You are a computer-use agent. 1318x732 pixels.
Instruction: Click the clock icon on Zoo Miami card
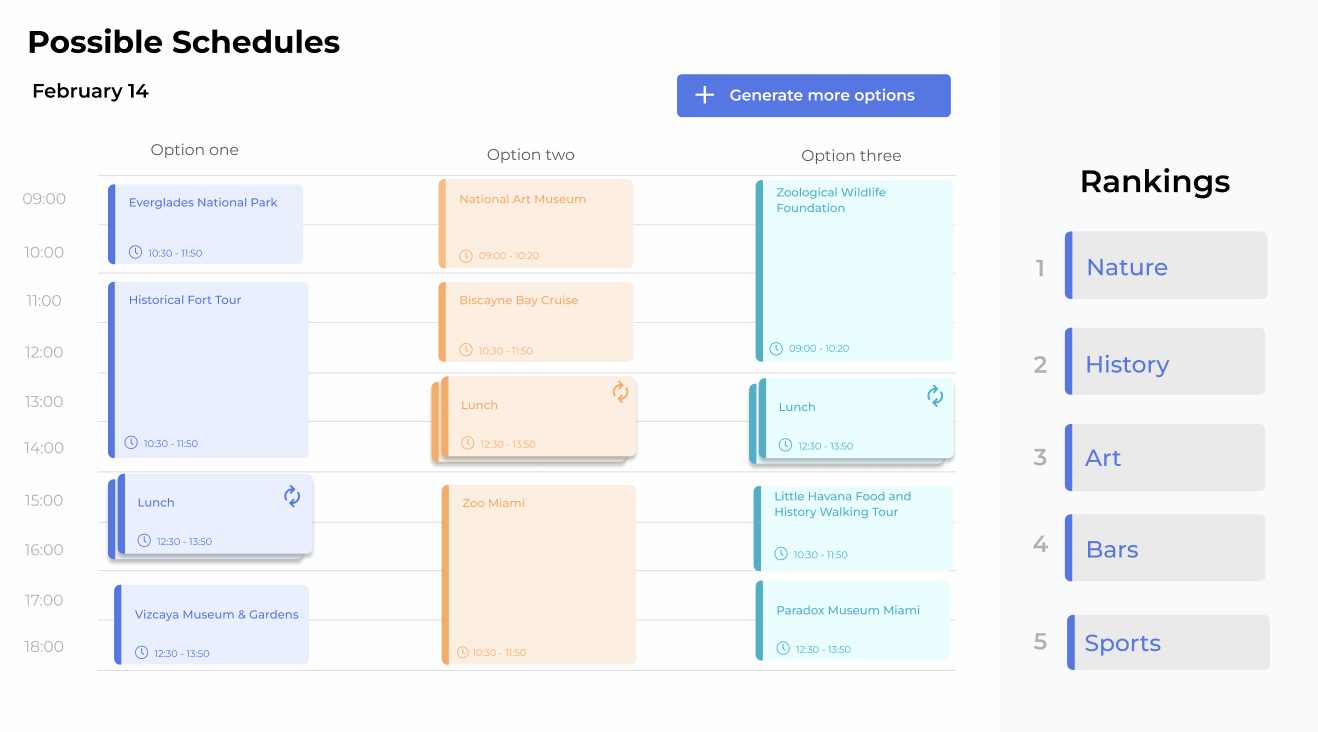point(463,652)
